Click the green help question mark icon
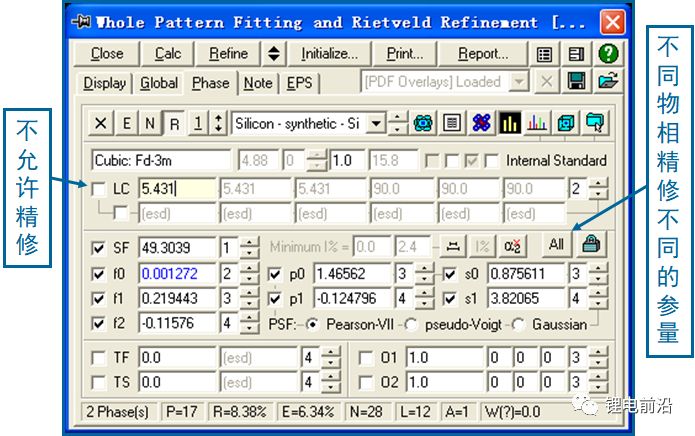Viewport: 695px width, 436px height. (x=608, y=54)
